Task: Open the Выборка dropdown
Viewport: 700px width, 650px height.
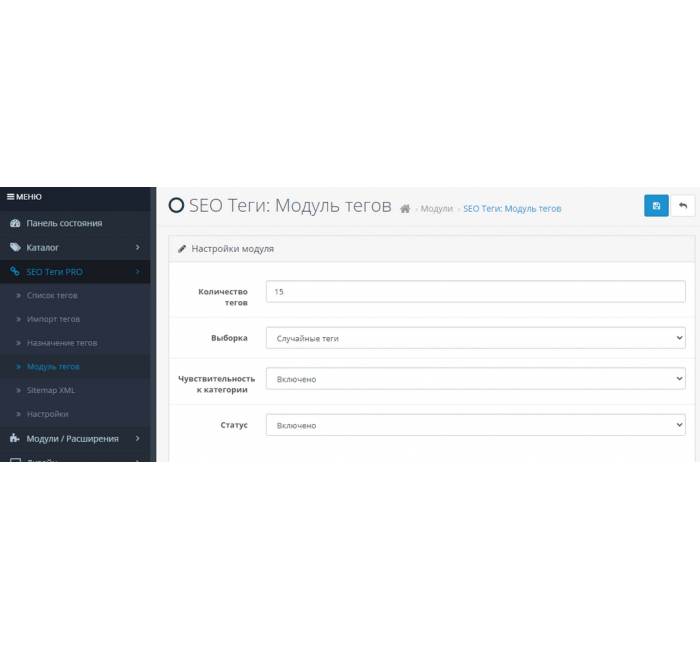Action: coord(475,338)
